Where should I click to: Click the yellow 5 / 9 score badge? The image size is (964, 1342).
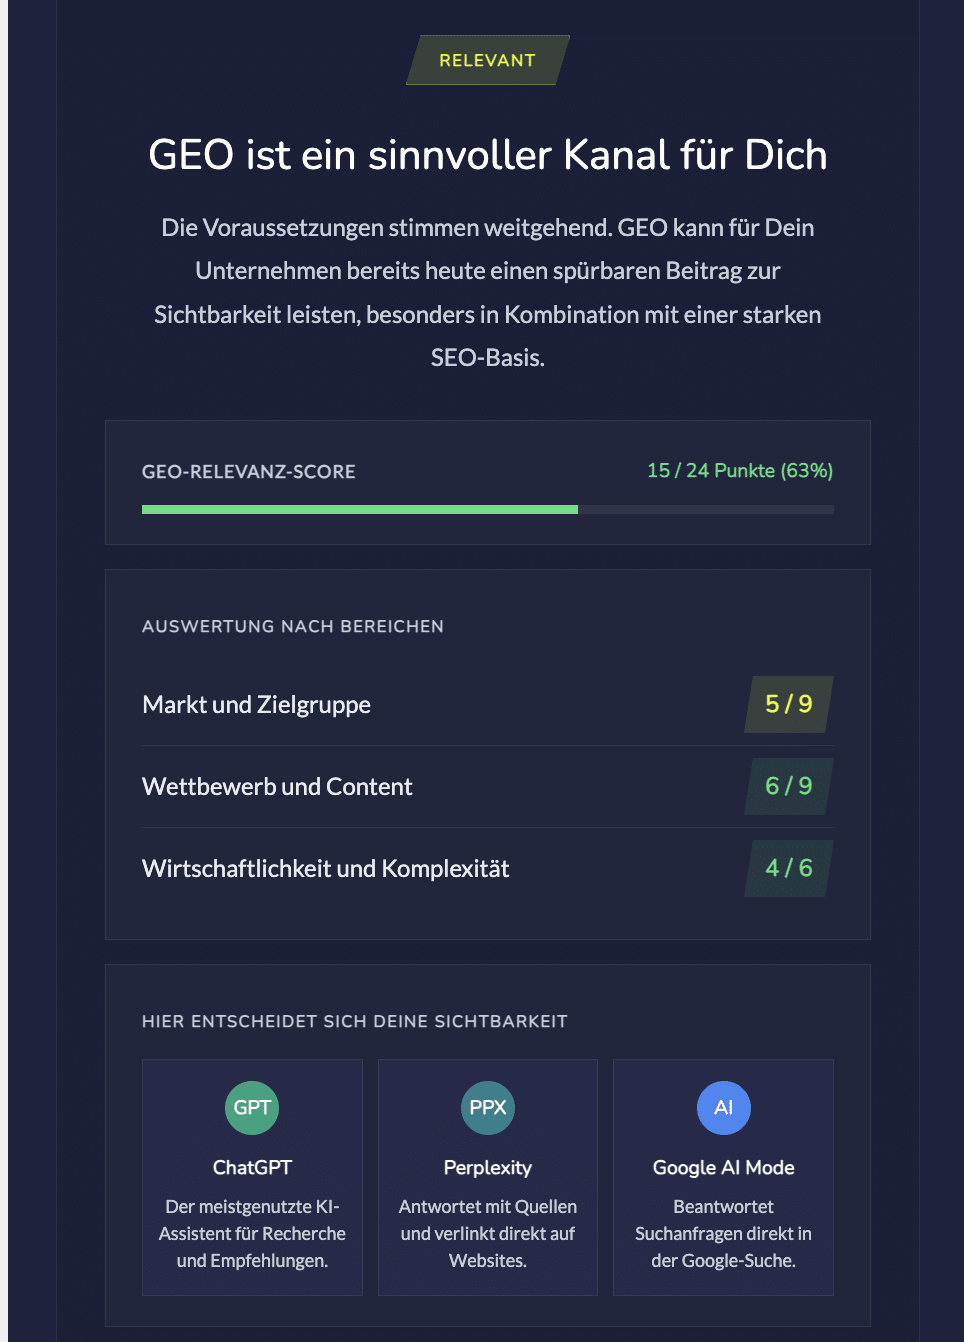click(789, 704)
